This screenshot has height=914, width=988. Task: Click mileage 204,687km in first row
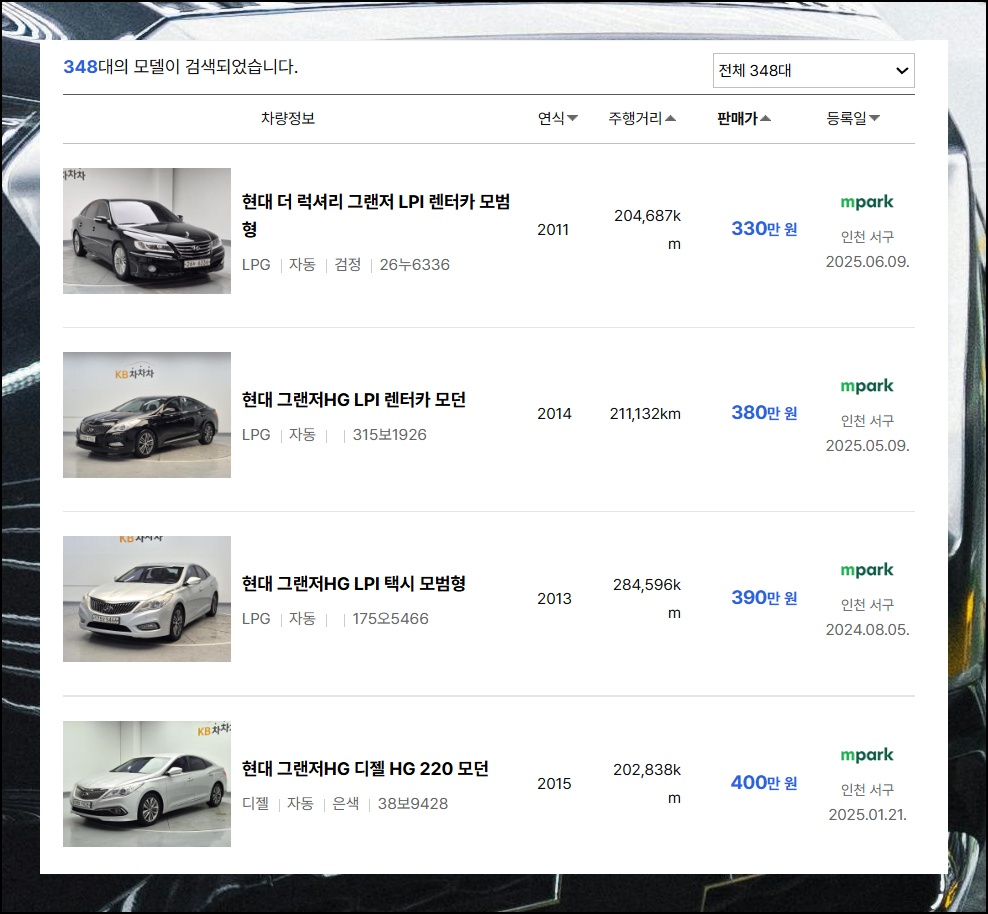[x=647, y=229]
